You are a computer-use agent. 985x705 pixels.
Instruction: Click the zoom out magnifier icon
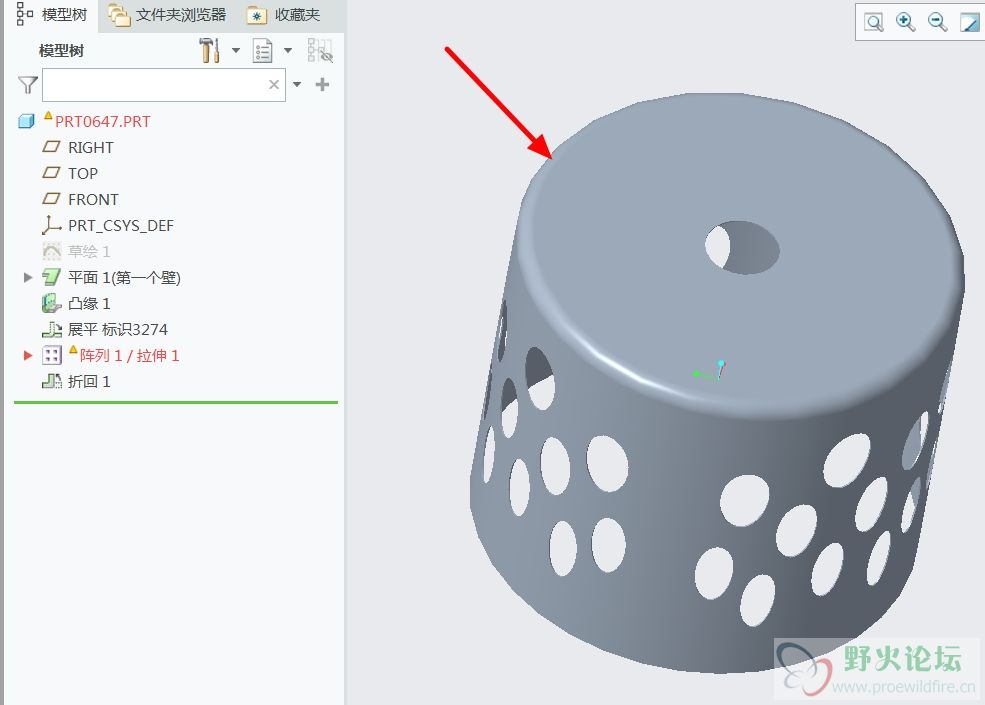937,22
